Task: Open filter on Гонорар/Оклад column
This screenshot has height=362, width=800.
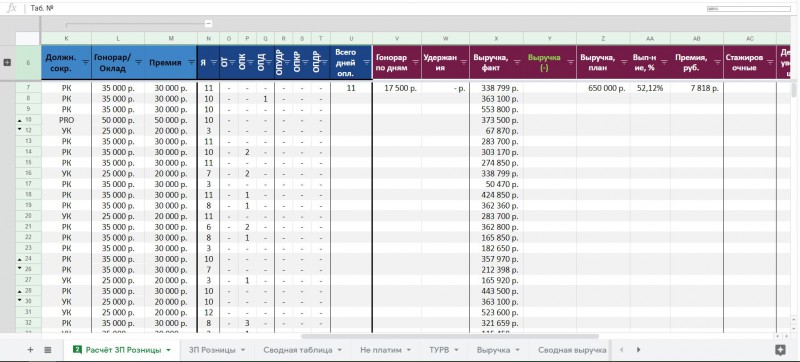Action: tap(138, 62)
